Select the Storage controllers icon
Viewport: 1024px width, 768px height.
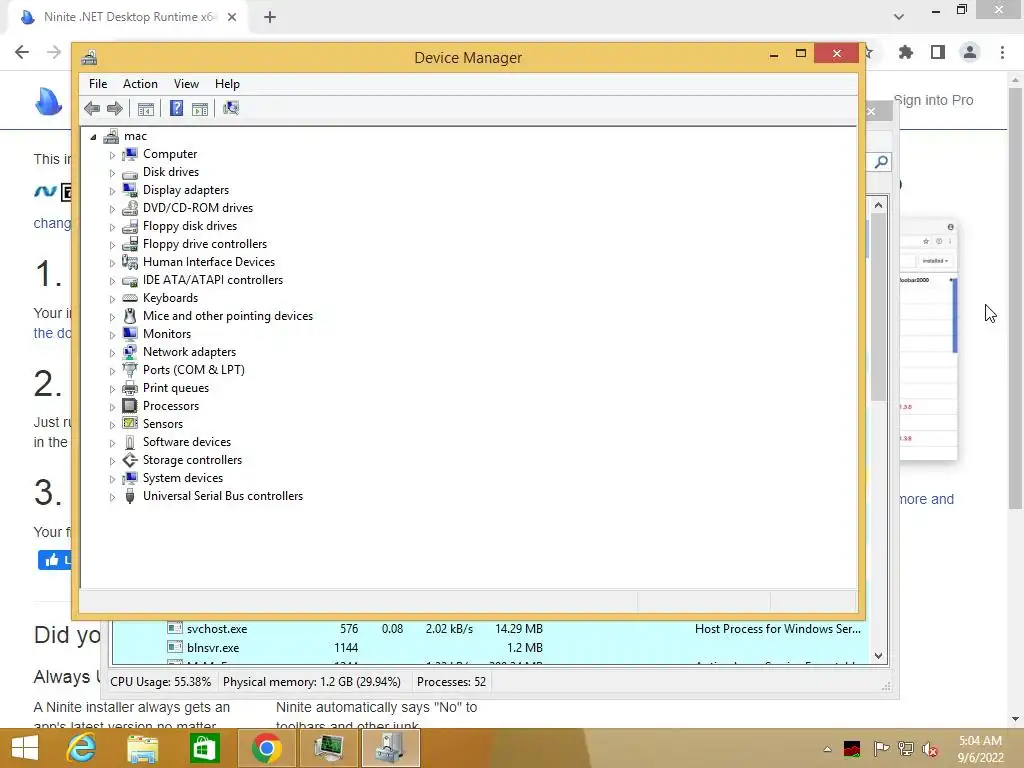tap(130, 460)
